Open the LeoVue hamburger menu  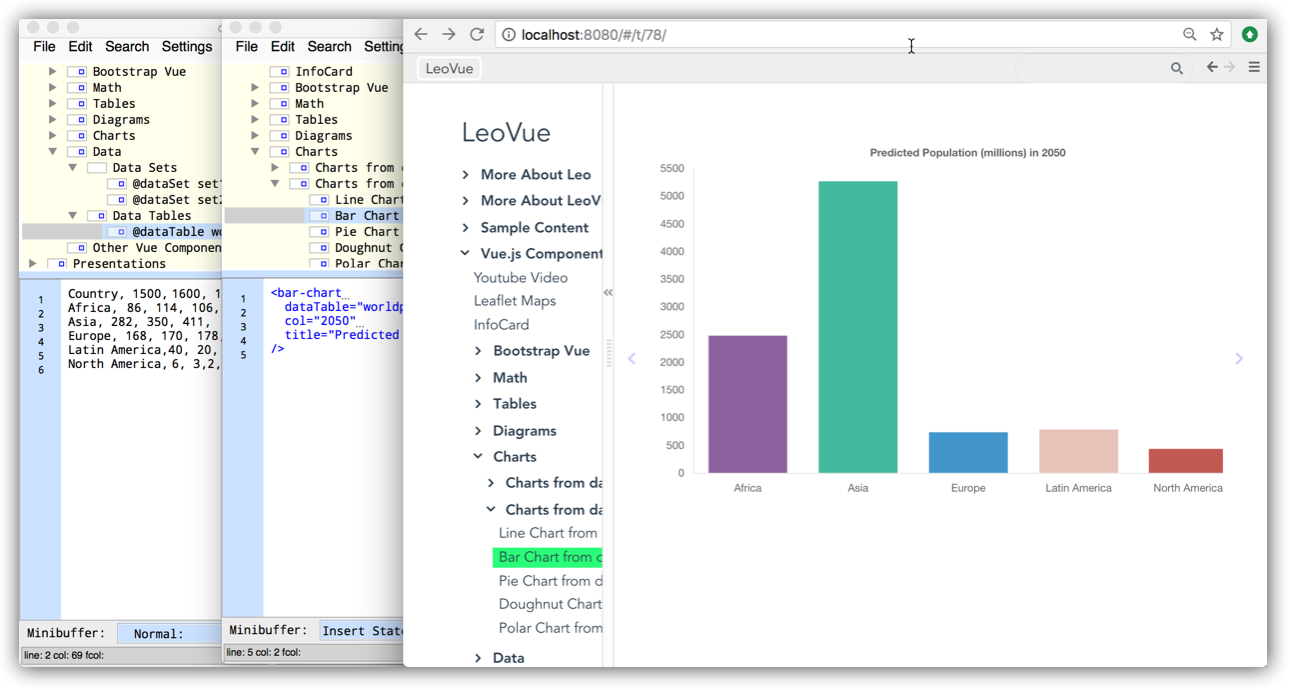(x=1254, y=67)
